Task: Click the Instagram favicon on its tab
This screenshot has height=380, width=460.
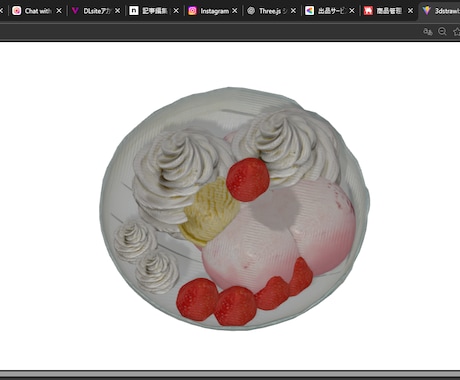Action: (x=192, y=11)
